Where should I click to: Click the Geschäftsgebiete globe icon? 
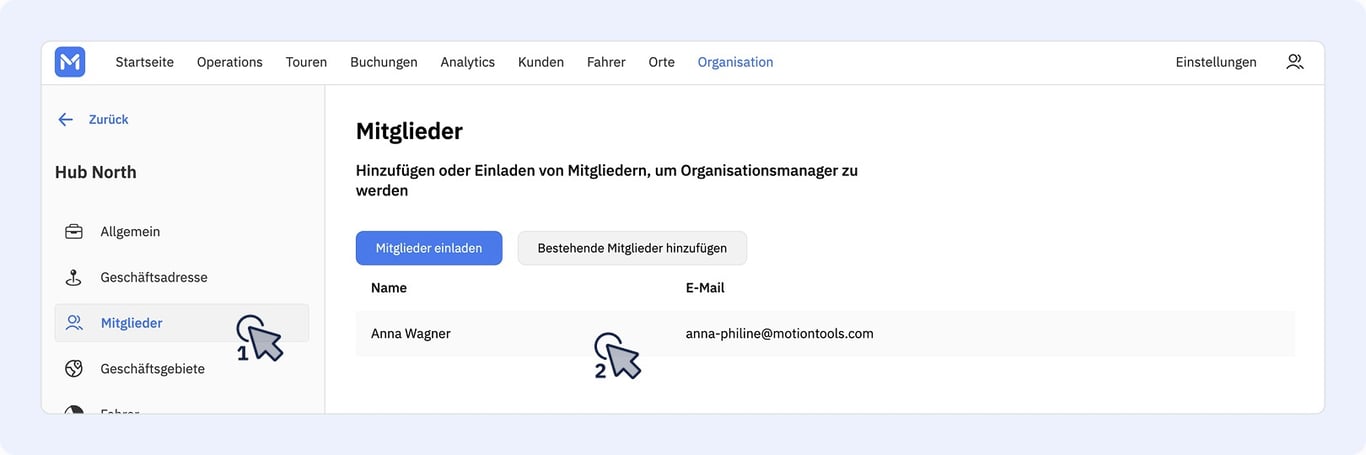(x=74, y=369)
